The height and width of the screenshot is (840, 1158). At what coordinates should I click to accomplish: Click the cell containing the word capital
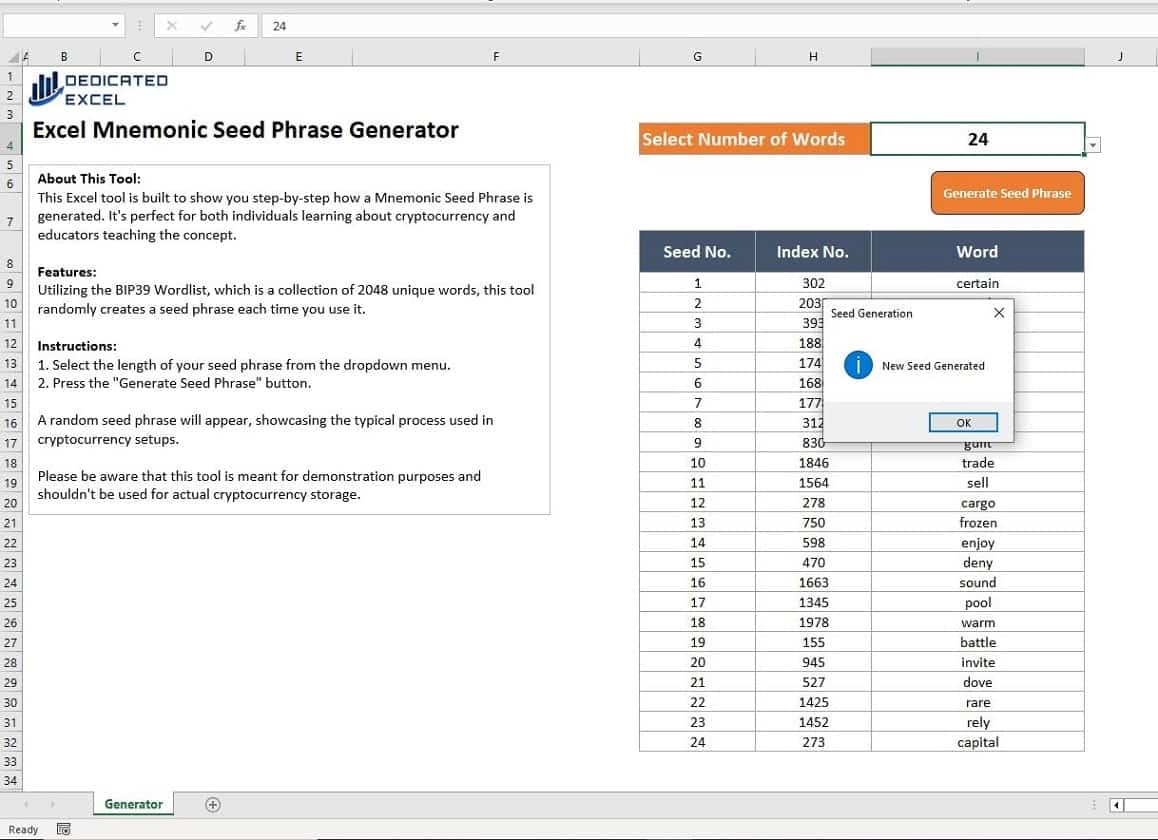977,741
